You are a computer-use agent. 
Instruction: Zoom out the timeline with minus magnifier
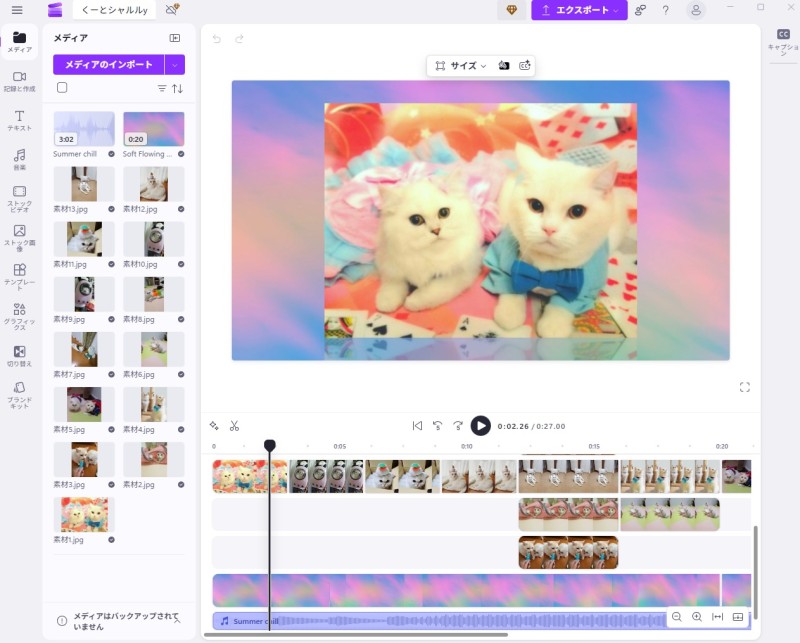pyautogui.click(x=677, y=617)
